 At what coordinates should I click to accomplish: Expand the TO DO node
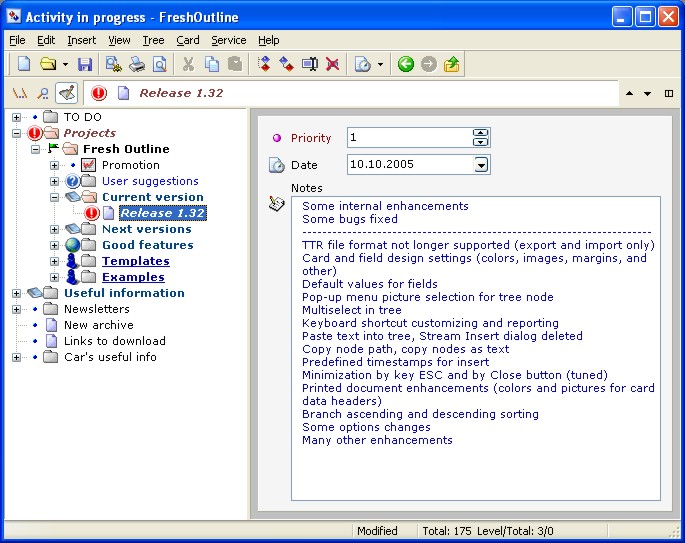click(16, 117)
